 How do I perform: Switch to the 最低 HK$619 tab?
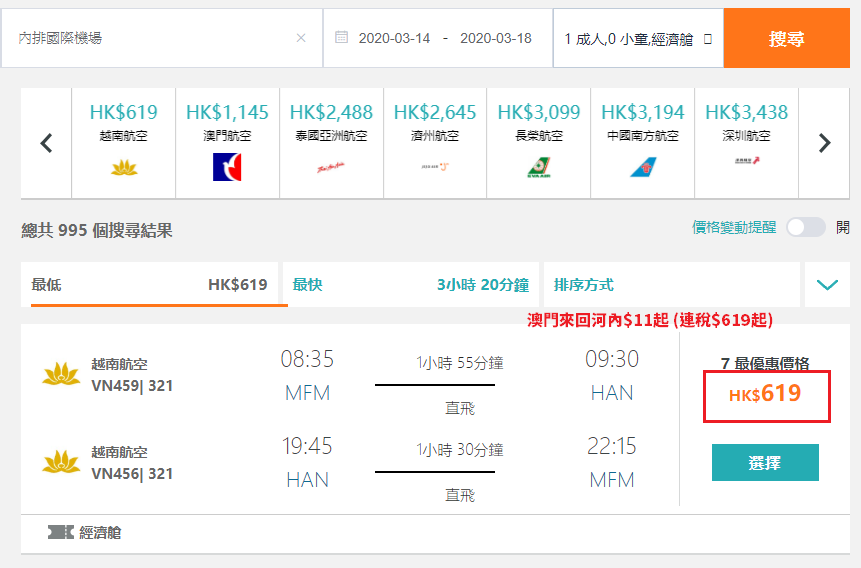point(149,285)
